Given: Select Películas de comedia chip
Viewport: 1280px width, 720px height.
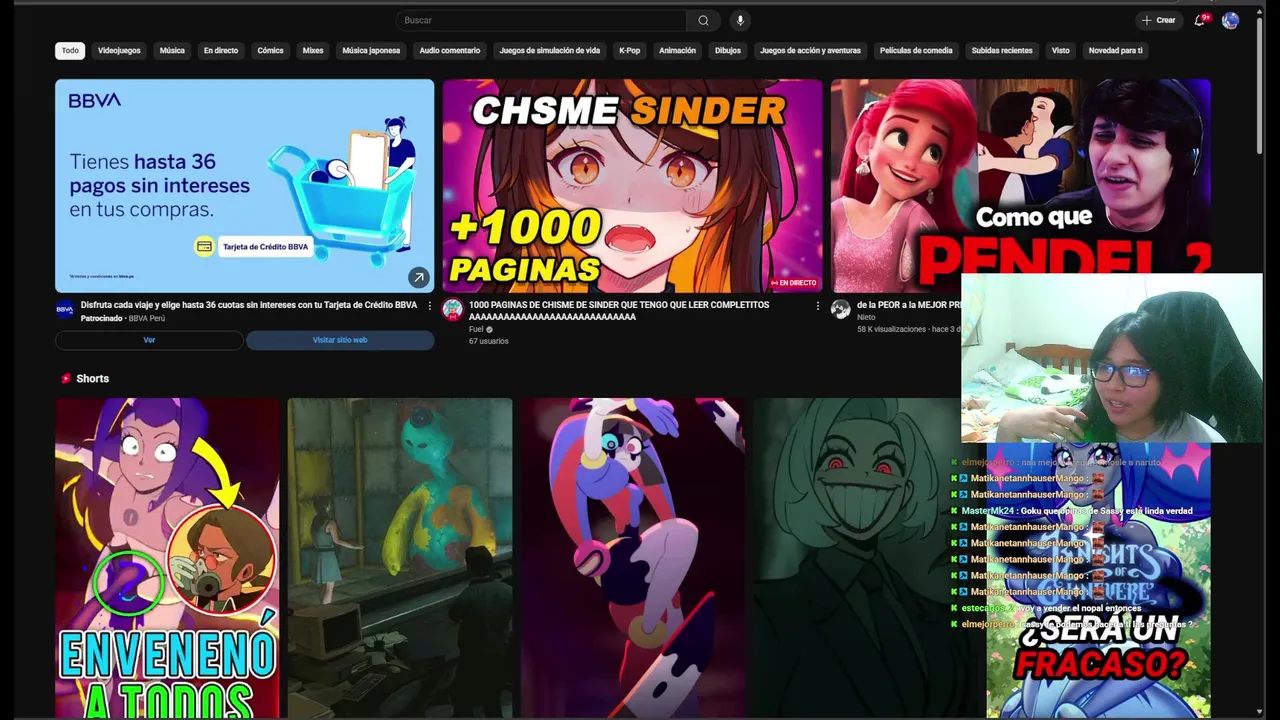Looking at the screenshot, I should tap(916, 50).
